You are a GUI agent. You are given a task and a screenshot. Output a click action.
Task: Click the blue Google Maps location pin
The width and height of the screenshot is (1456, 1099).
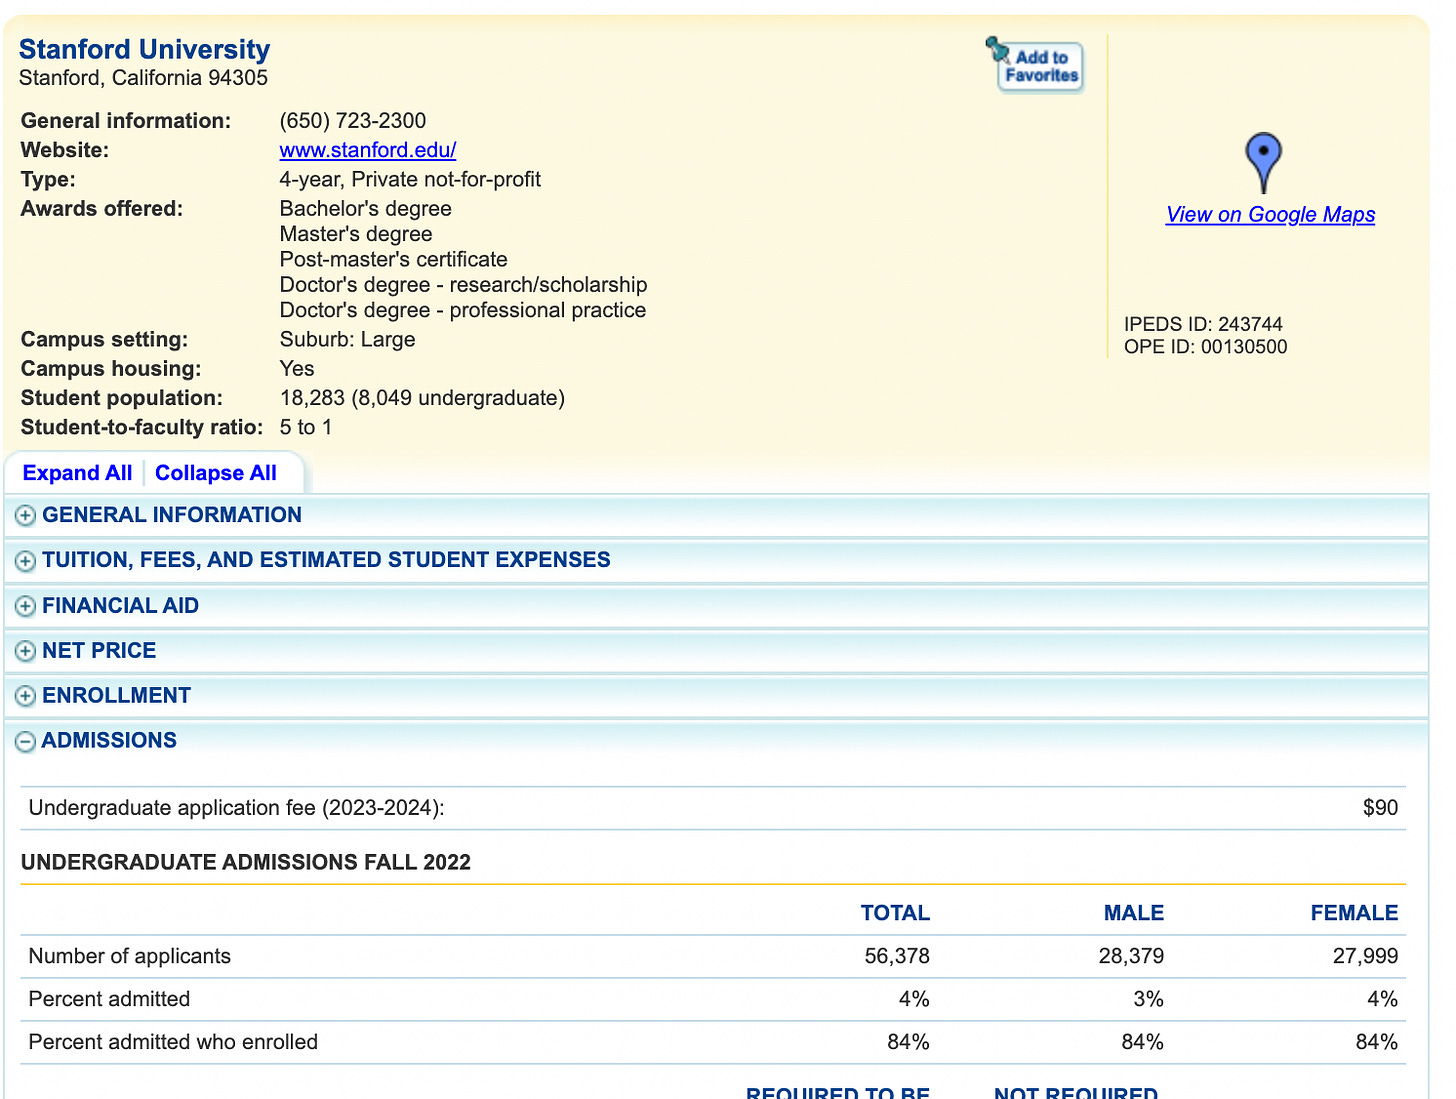(1264, 163)
